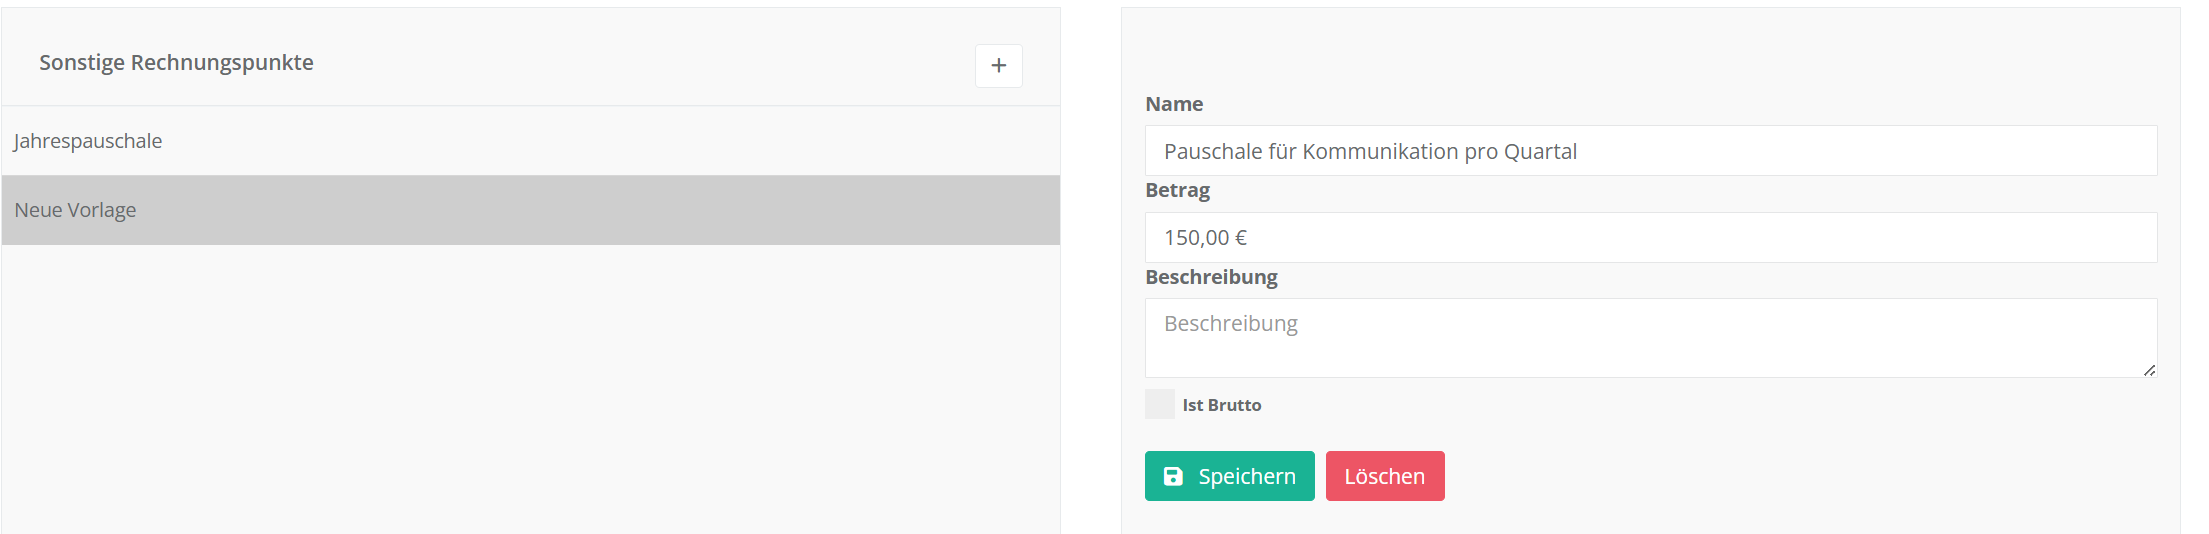Click the Ist Brutto label text
Viewport: 2209px width, 534px height.
(1221, 405)
